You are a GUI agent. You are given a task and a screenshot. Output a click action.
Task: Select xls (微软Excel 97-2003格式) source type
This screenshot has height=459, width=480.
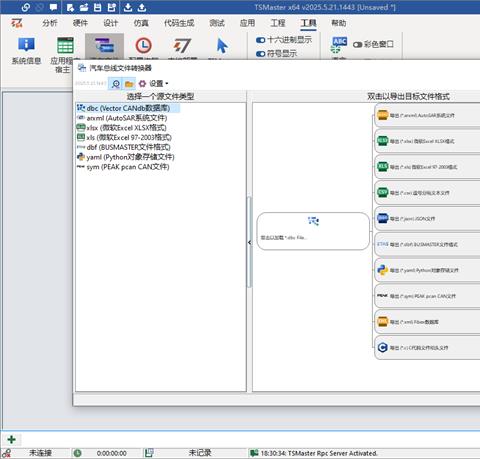point(124,137)
